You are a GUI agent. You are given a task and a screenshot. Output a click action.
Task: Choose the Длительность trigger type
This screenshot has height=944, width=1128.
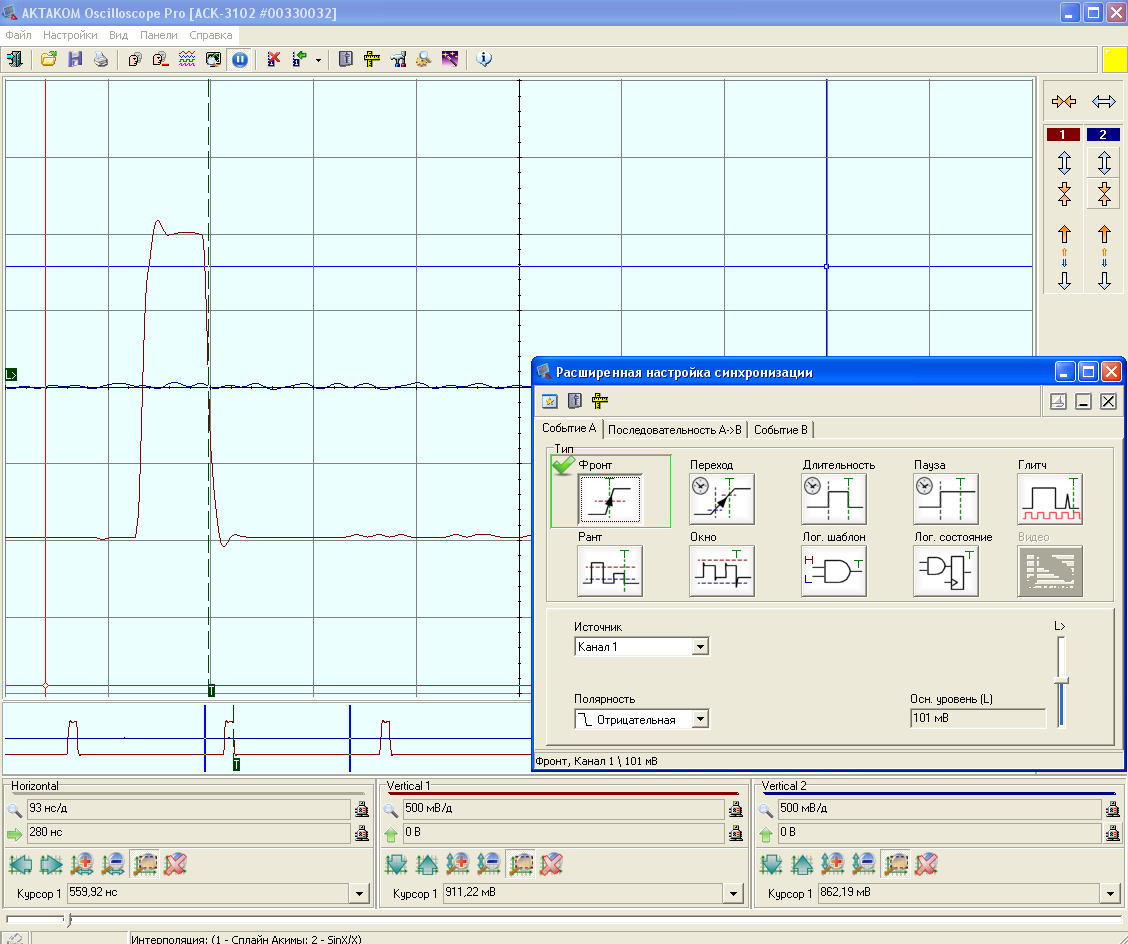[833, 499]
